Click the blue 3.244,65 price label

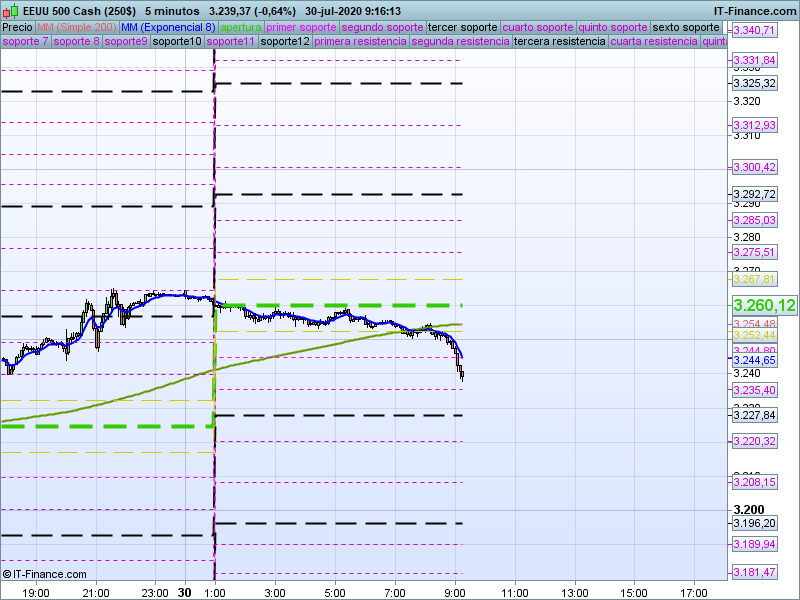pyautogui.click(x=754, y=360)
